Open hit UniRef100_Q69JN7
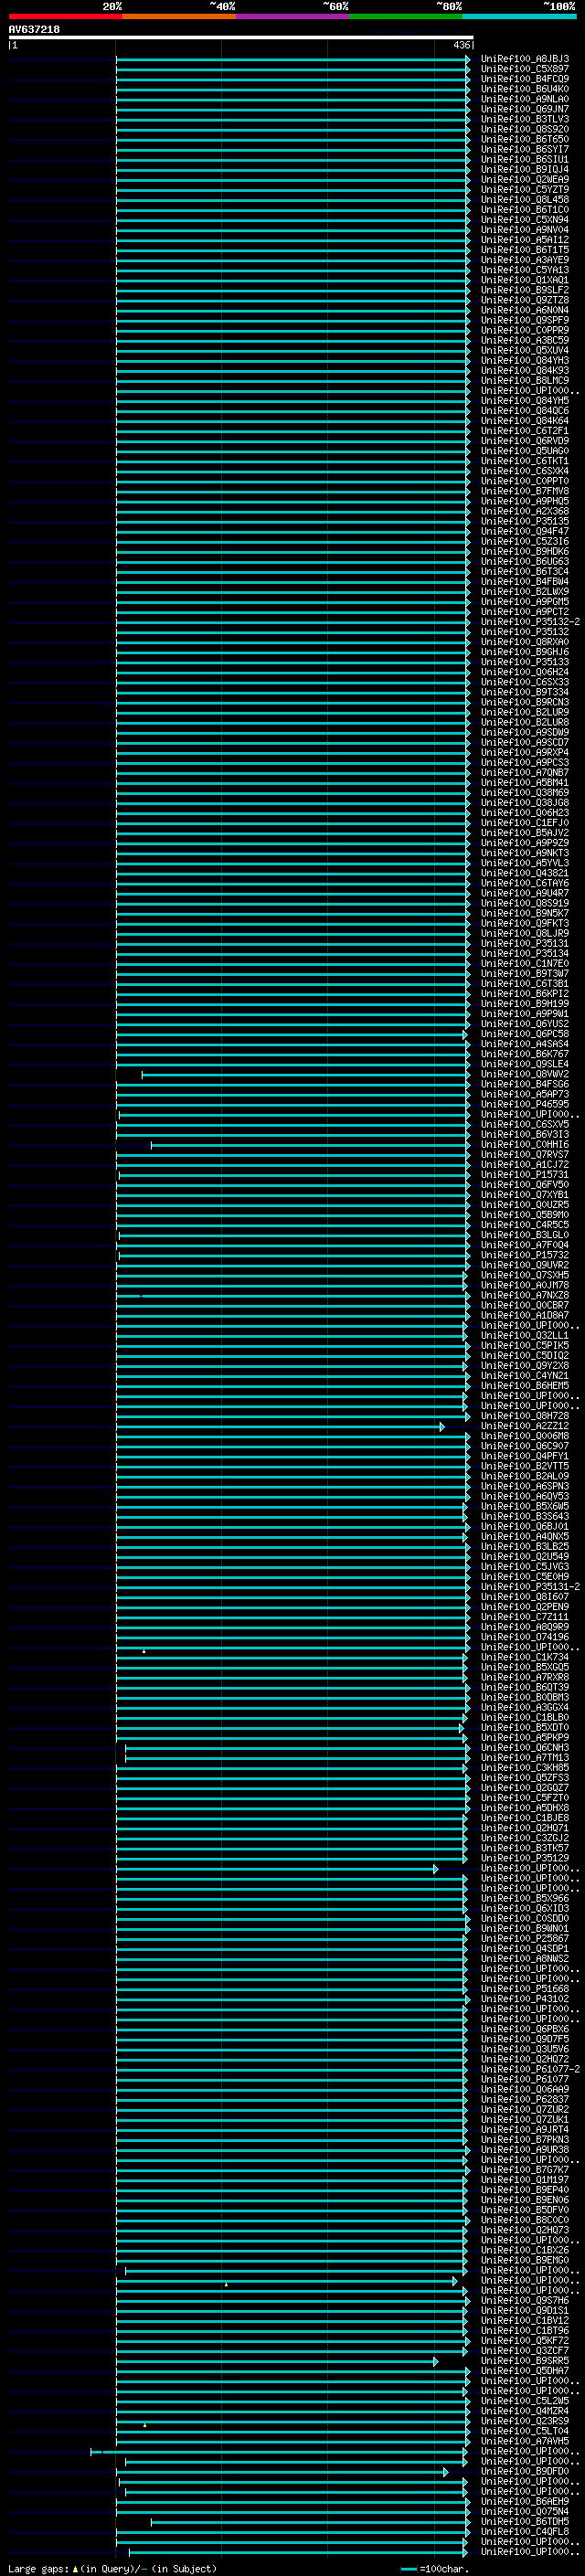This screenshot has width=585, height=2576. coord(524,109)
